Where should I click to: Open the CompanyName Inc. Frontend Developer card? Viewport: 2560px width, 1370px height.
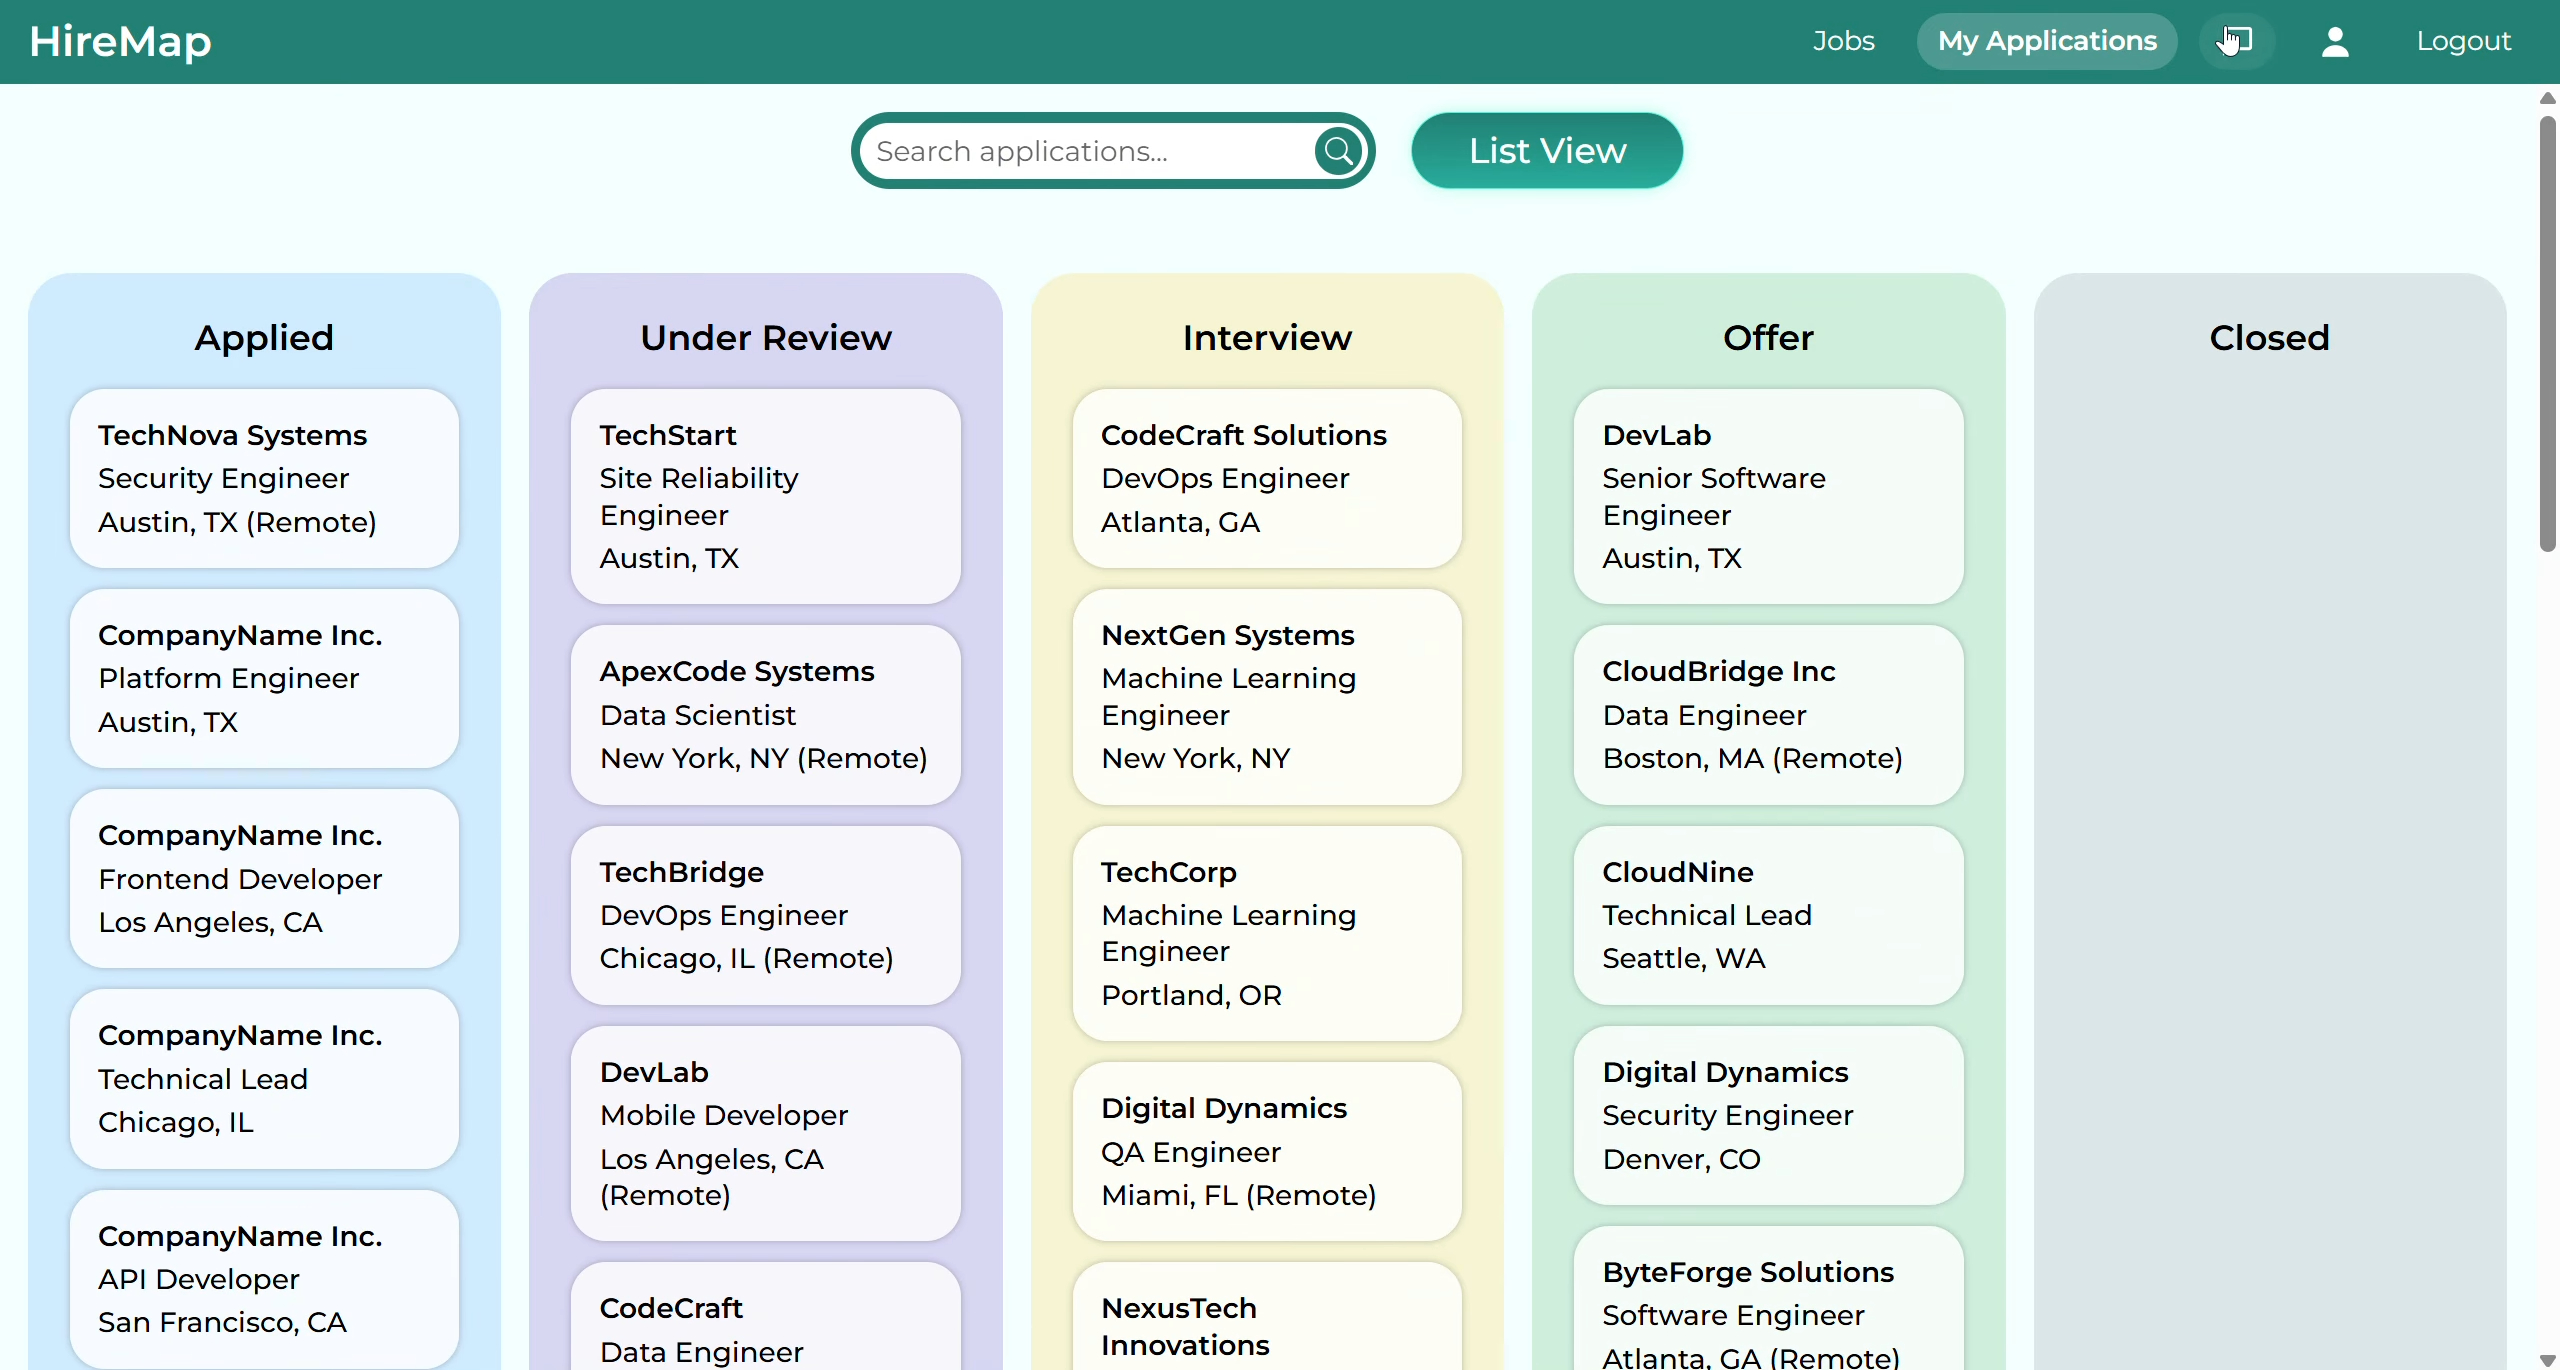tap(264, 879)
